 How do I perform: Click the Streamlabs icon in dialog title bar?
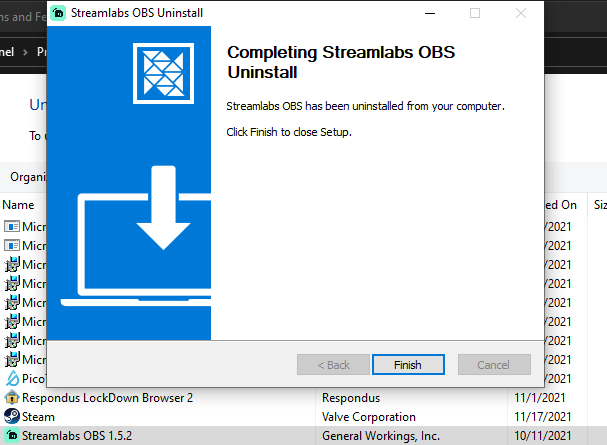[58, 13]
